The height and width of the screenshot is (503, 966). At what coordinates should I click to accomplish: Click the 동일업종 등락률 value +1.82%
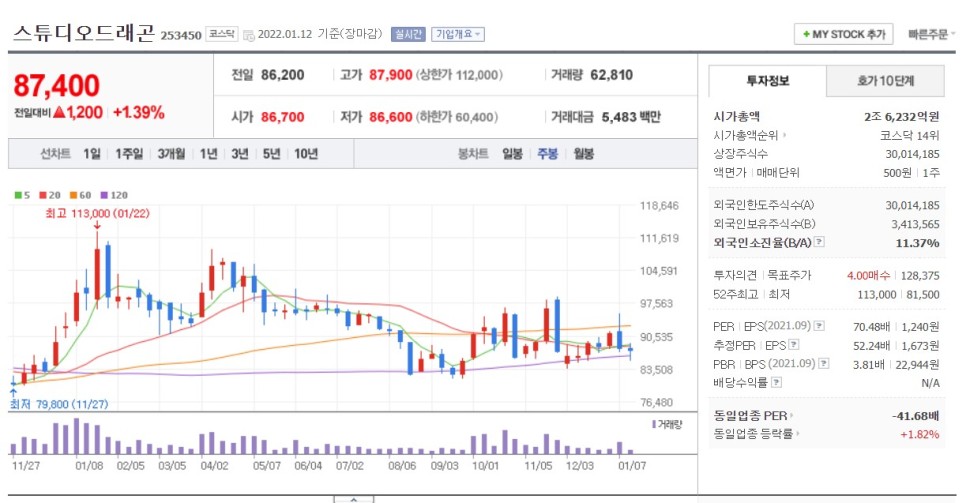pos(920,435)
